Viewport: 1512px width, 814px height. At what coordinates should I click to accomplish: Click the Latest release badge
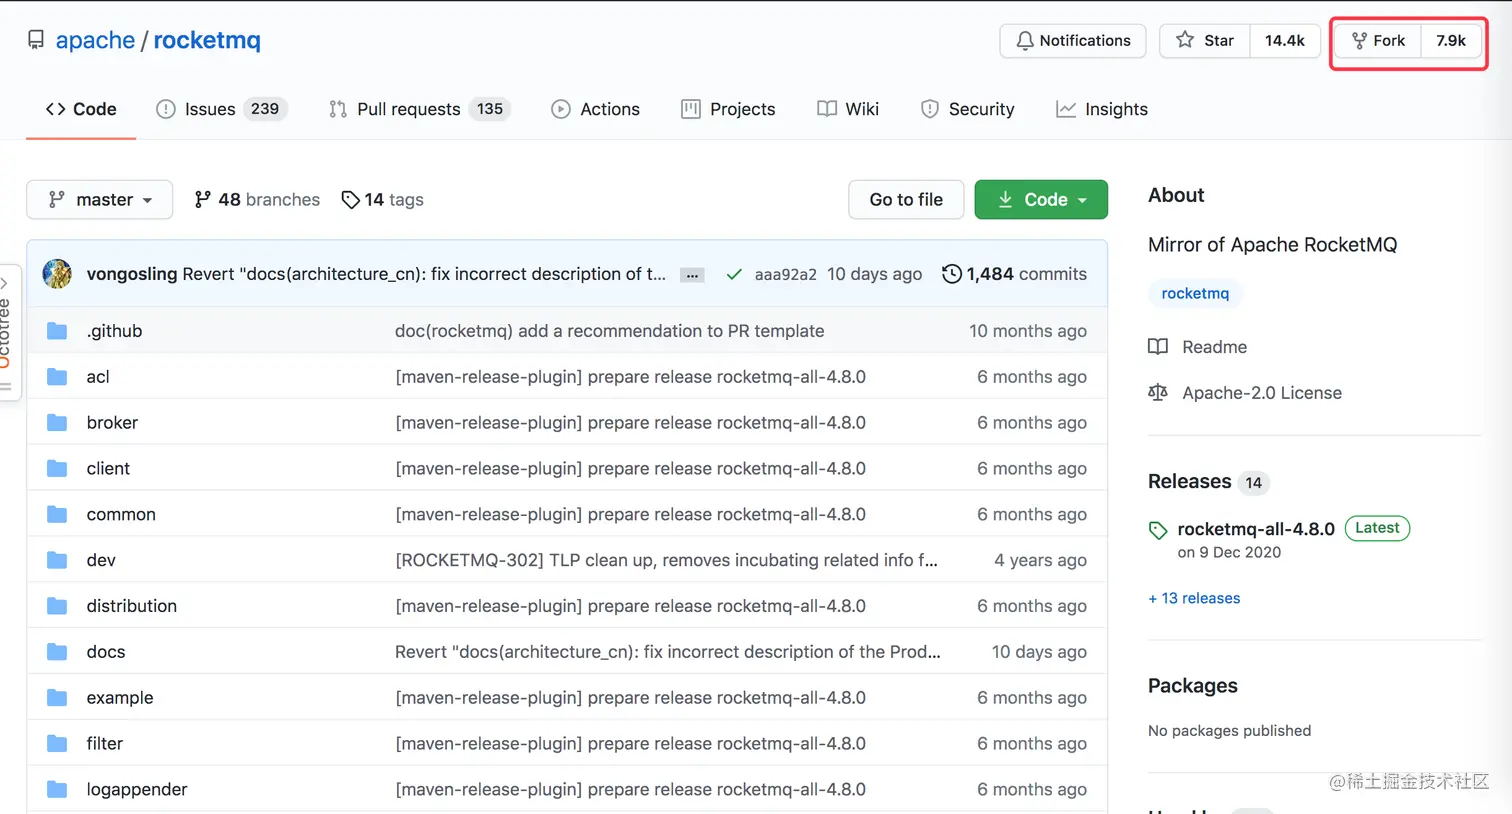[x=1377, y=528]
